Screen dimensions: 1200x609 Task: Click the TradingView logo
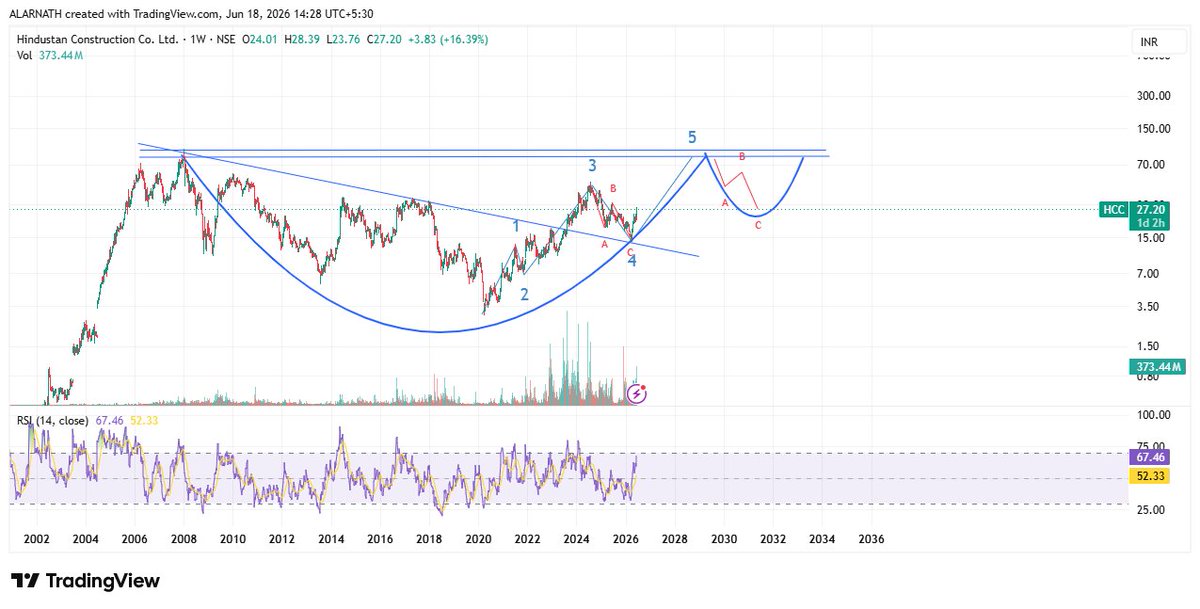pyautogui.click(x=85, y=581)
